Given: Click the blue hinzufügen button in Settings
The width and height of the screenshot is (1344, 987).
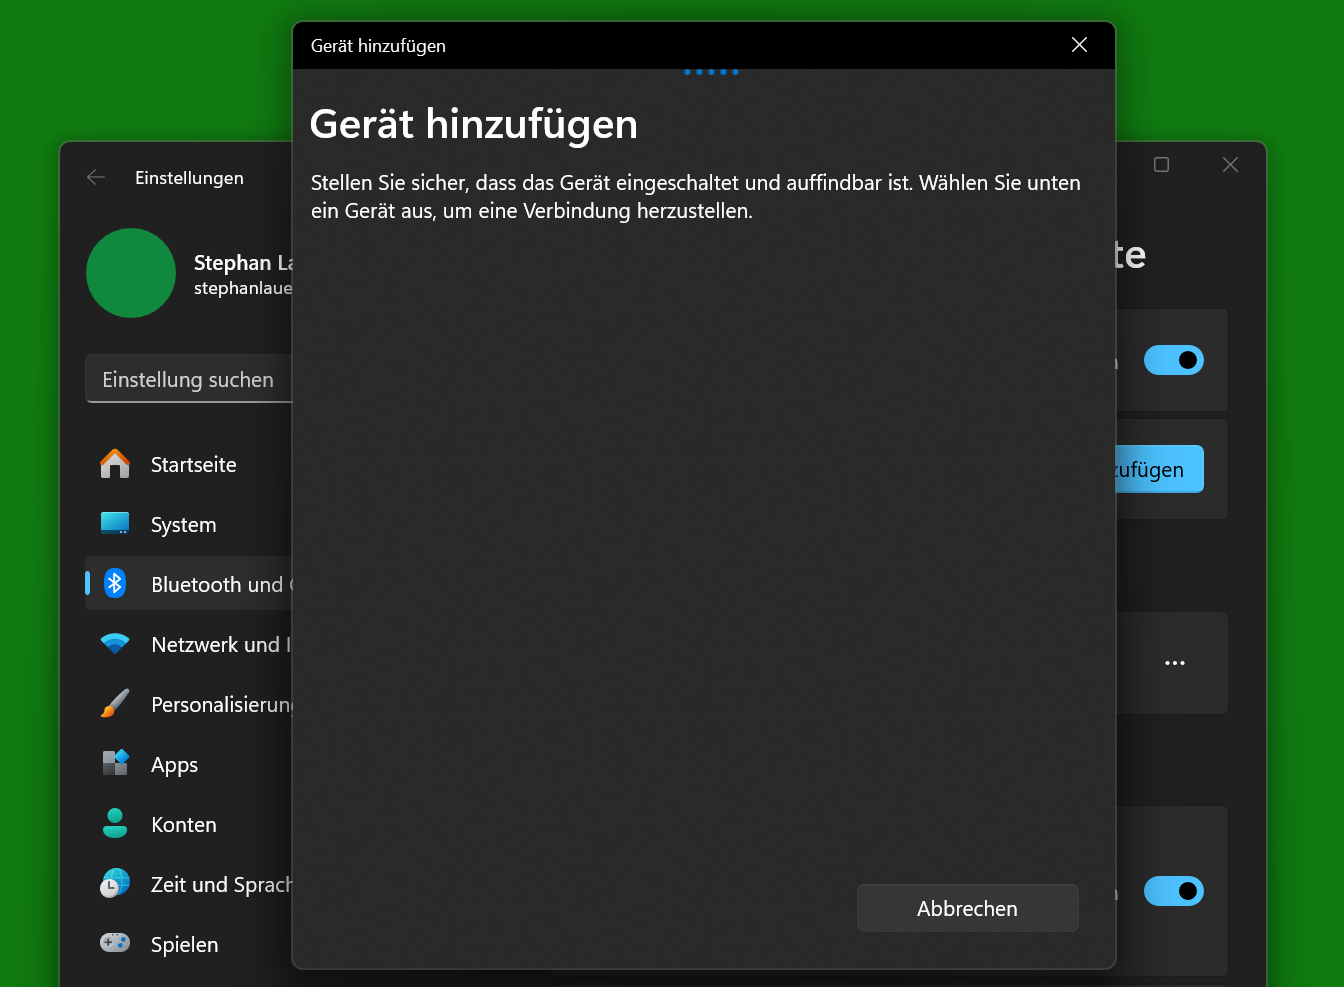Looking at the screenshot, I should pyautogui.click(x=1159, y=469).
